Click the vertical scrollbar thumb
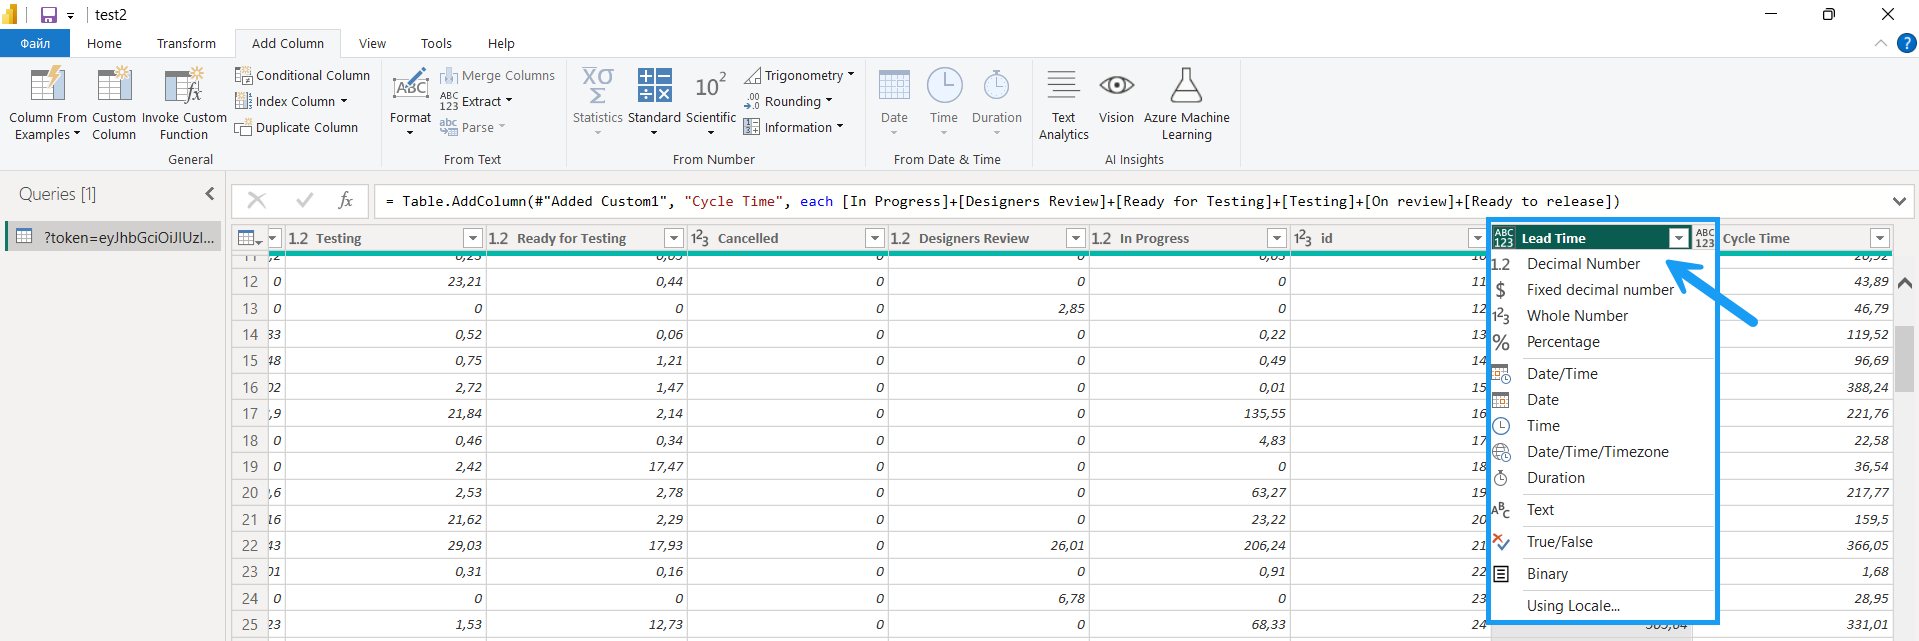1919x641 pixels. pos(1905,358)
